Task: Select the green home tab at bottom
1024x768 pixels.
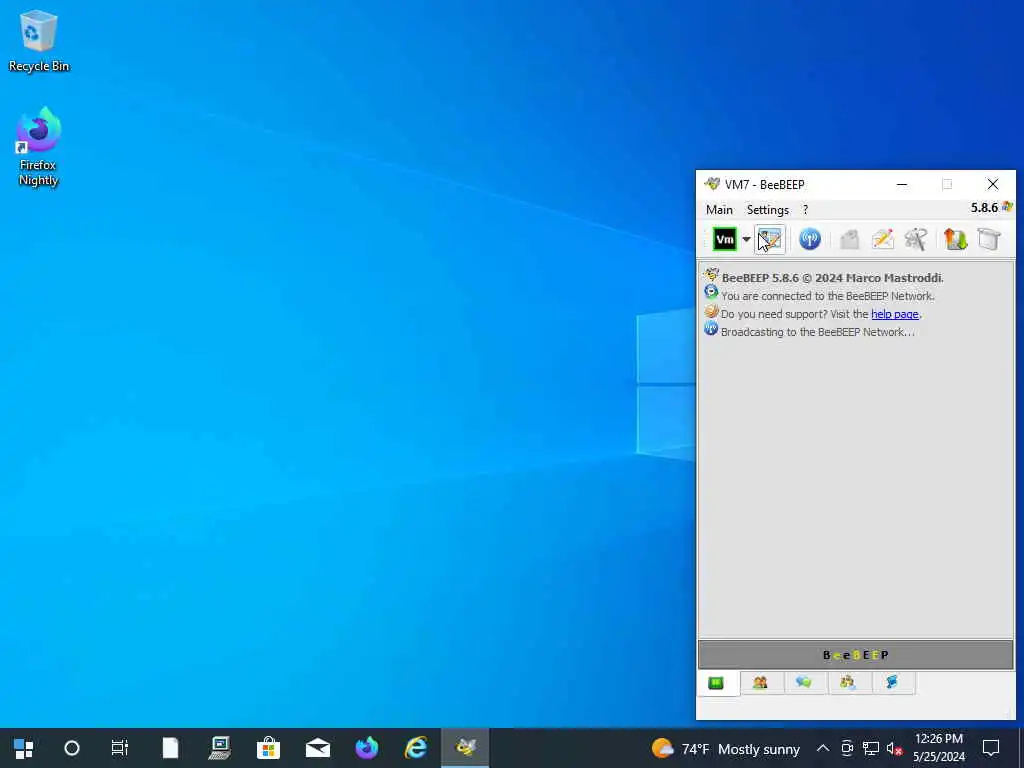Action: [x=717, y=683]
